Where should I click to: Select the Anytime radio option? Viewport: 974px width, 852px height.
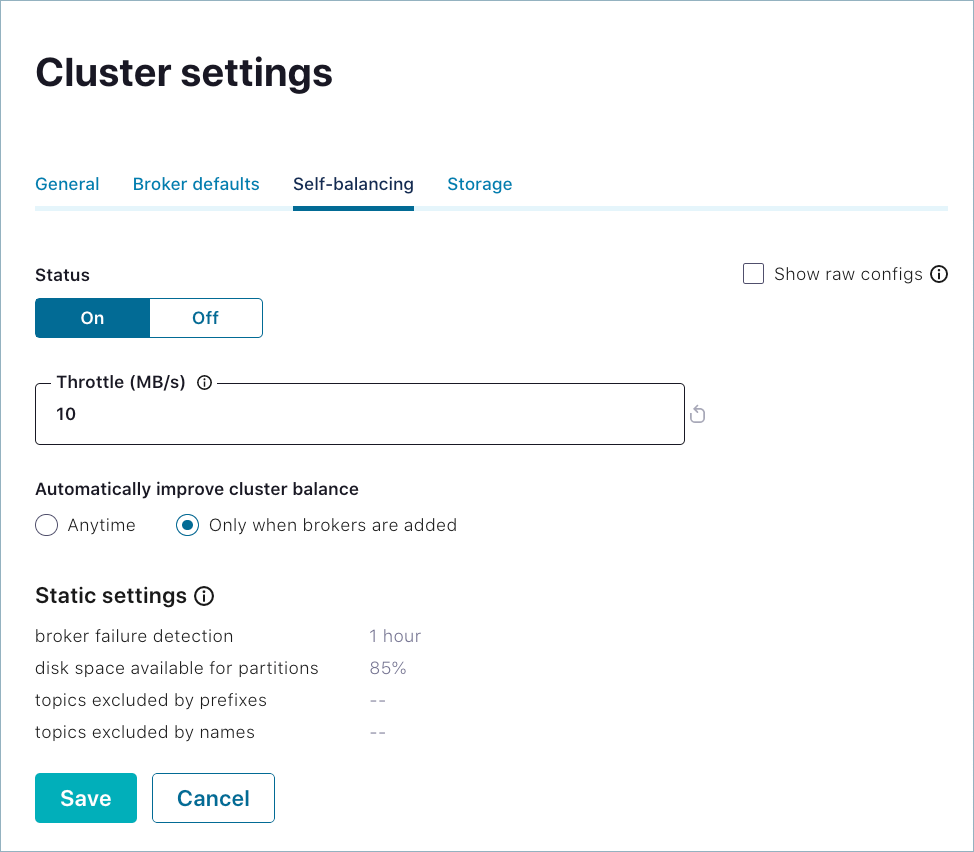tap(47, 525)
